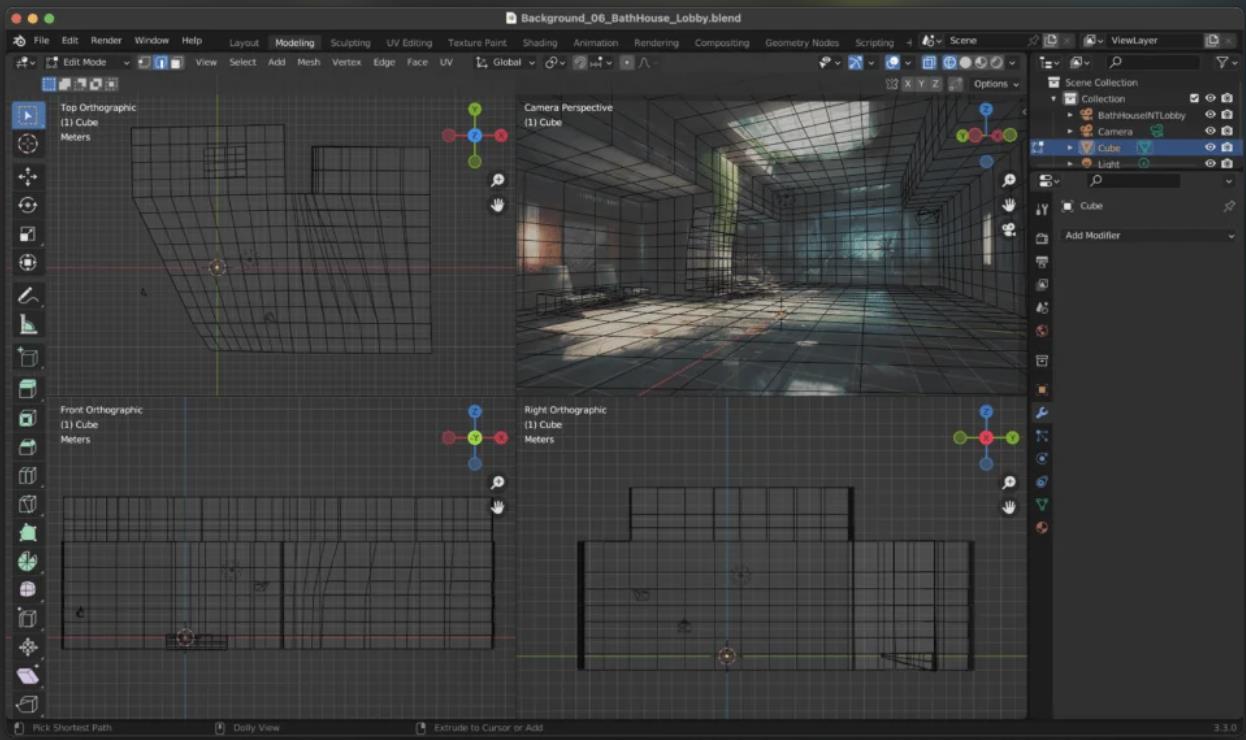Expand the Cube item in outliner
This screenshot has width=1246, height=740.
pos(1070,148)
